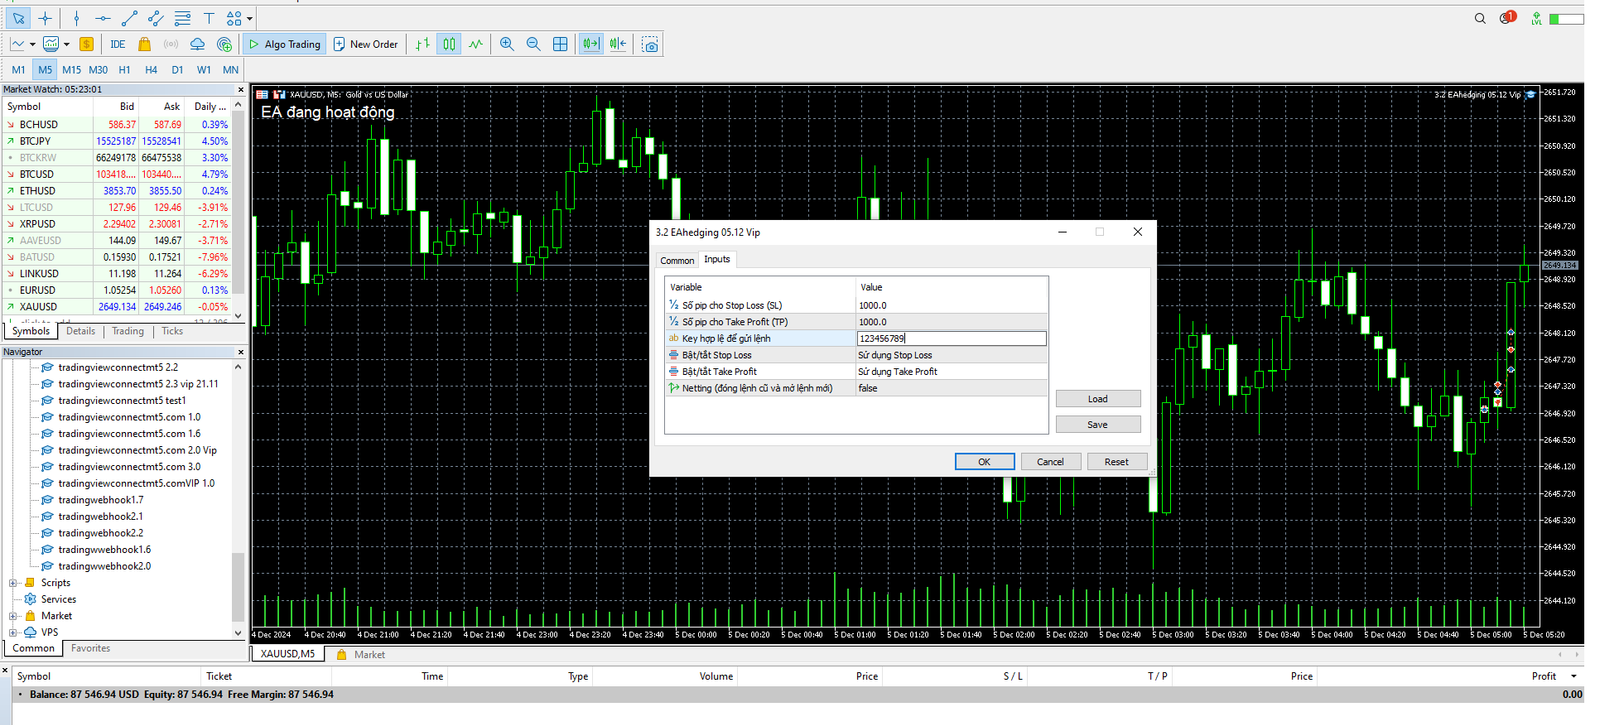Switch chart to line chart display
The width and height of the screenshot is (1600, 725).
[x=475, y=44]
